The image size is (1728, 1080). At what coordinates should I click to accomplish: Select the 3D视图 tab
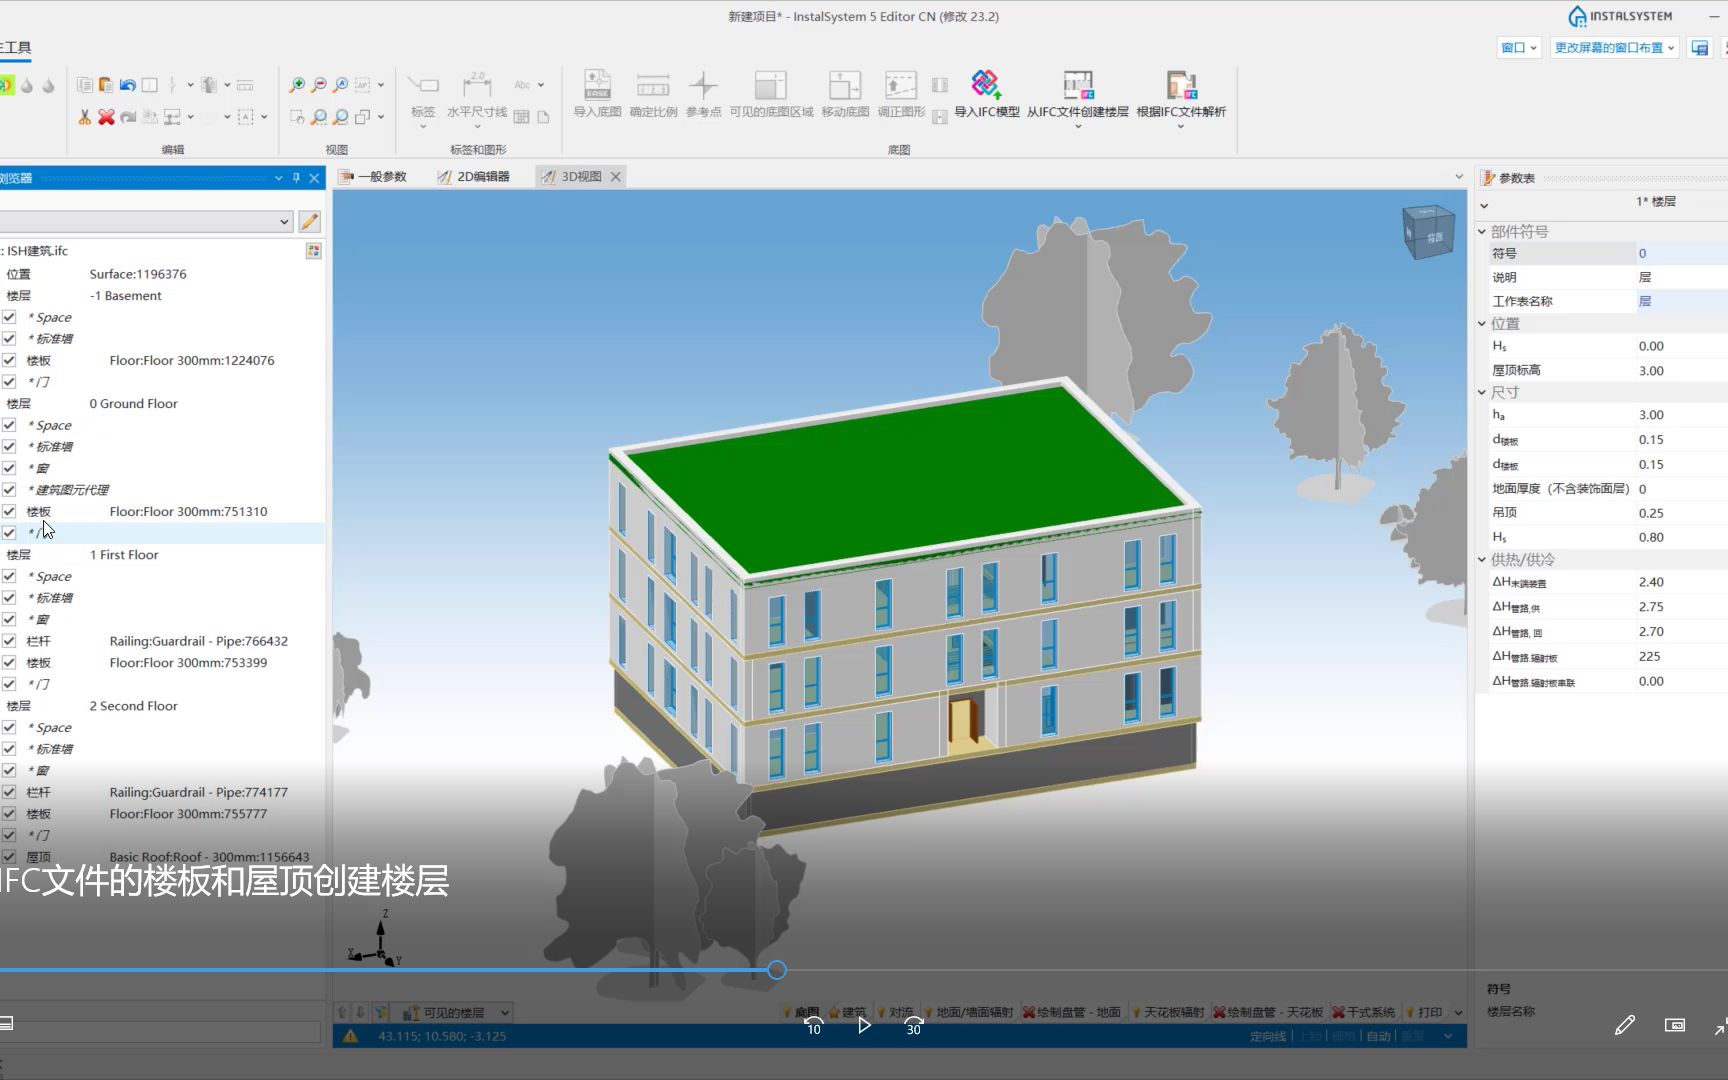[572, 177]
